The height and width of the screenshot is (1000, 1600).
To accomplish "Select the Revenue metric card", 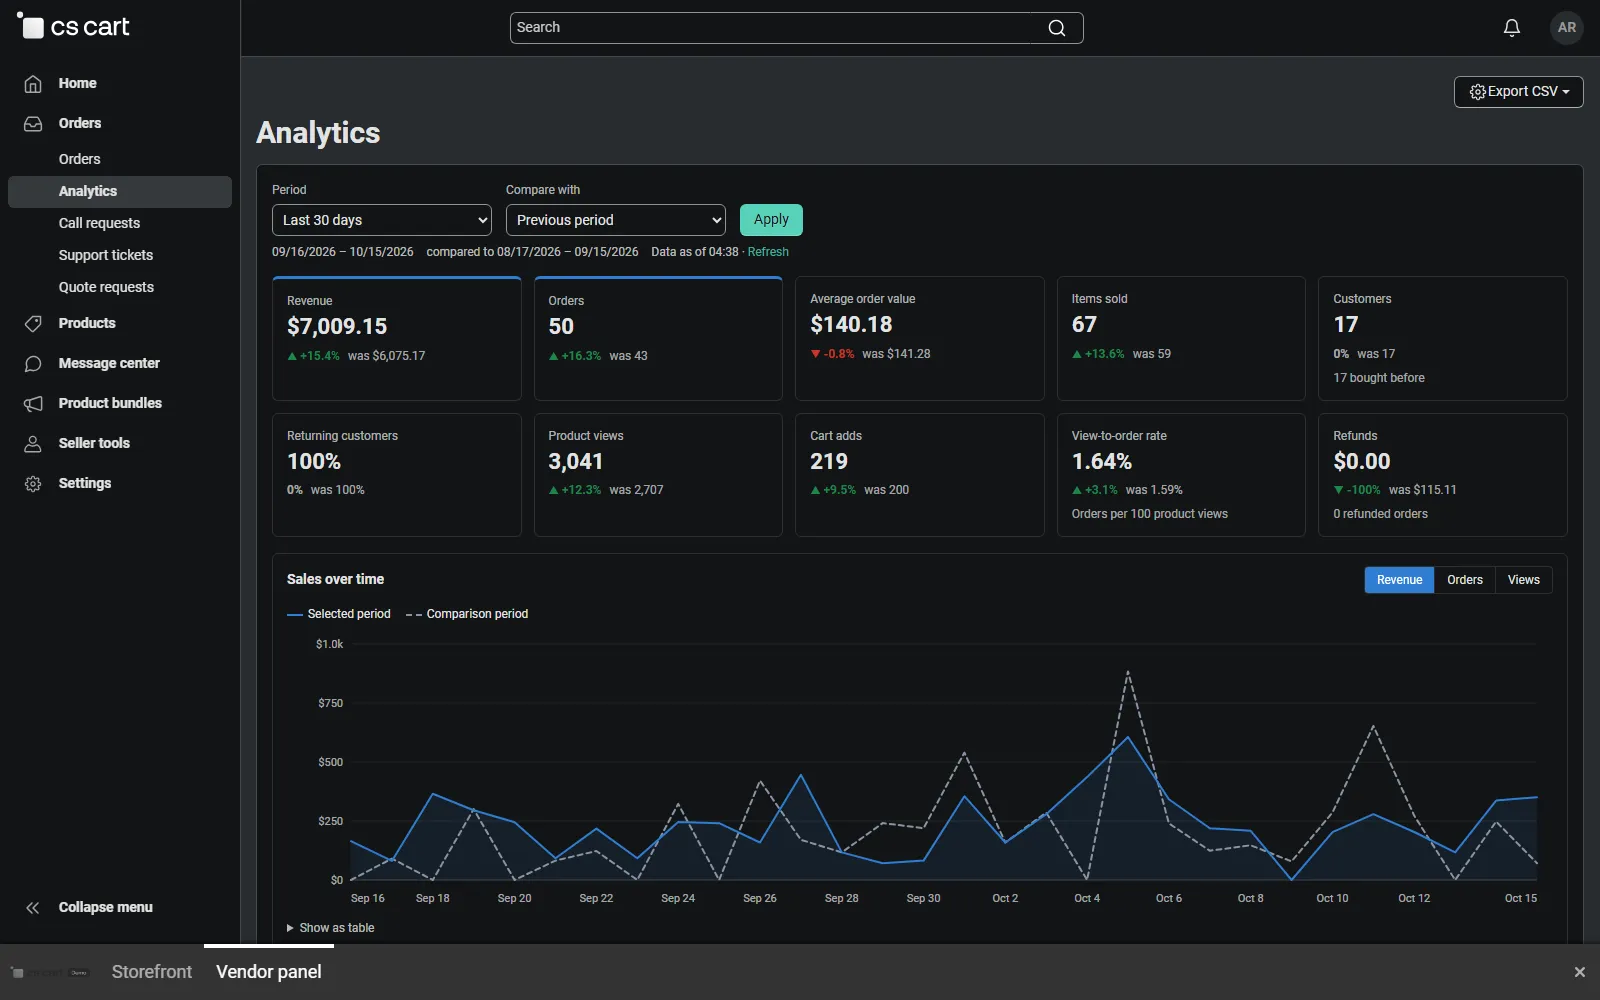I will [x=397, y=338].
